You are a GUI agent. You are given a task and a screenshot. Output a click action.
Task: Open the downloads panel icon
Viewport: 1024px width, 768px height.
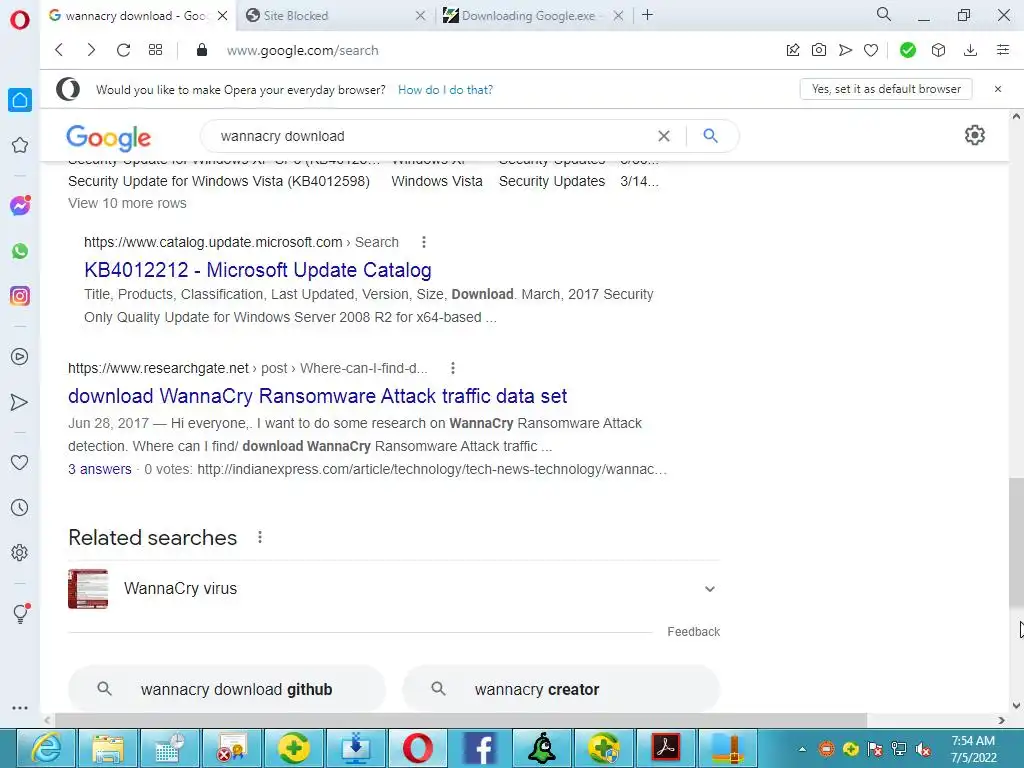970,50
